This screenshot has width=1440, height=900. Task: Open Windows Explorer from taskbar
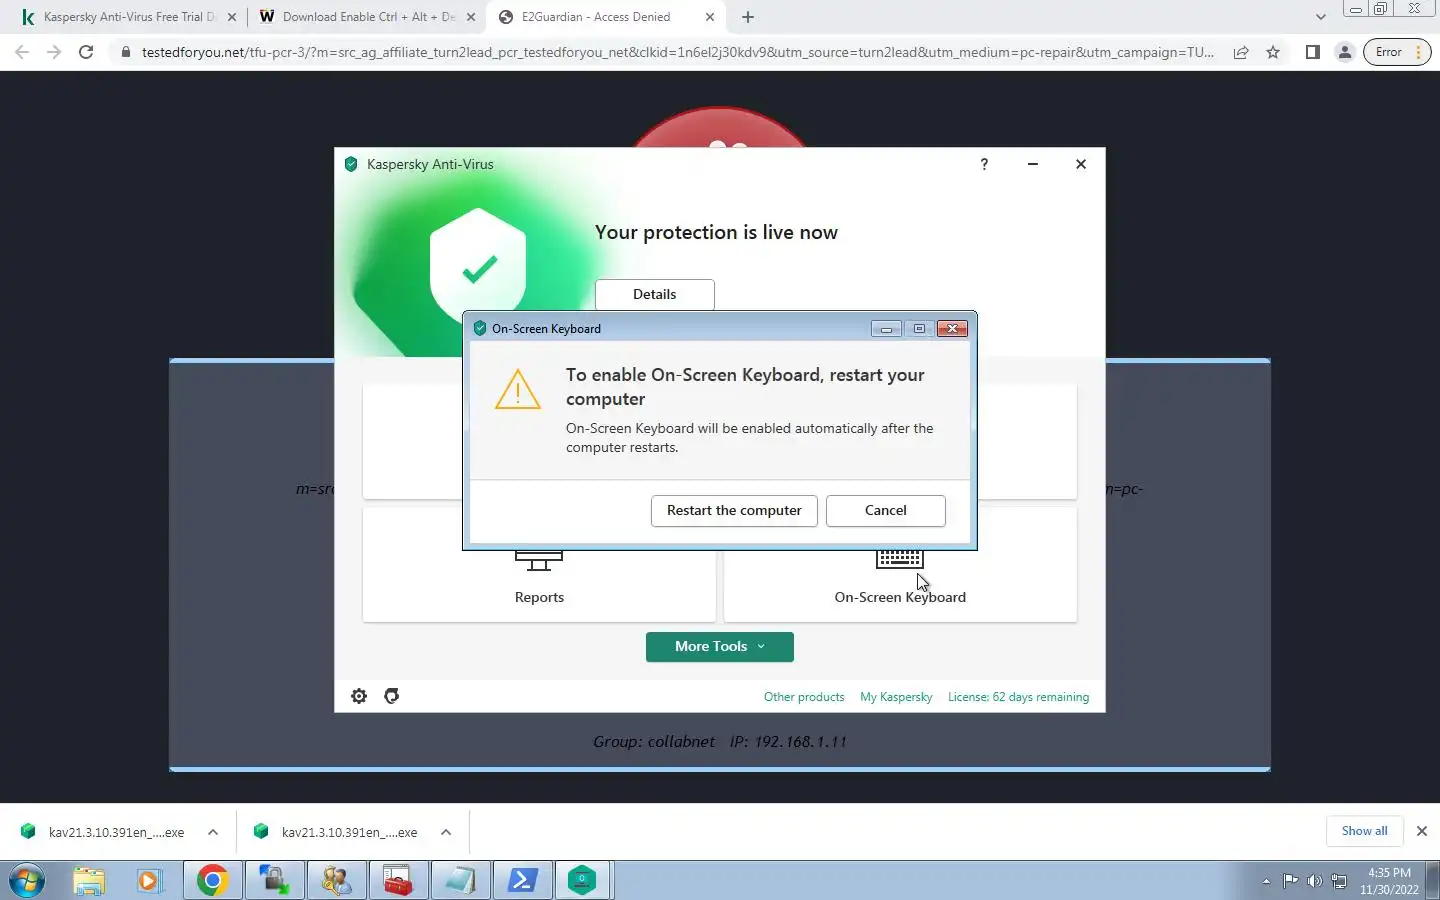[89, 881]
